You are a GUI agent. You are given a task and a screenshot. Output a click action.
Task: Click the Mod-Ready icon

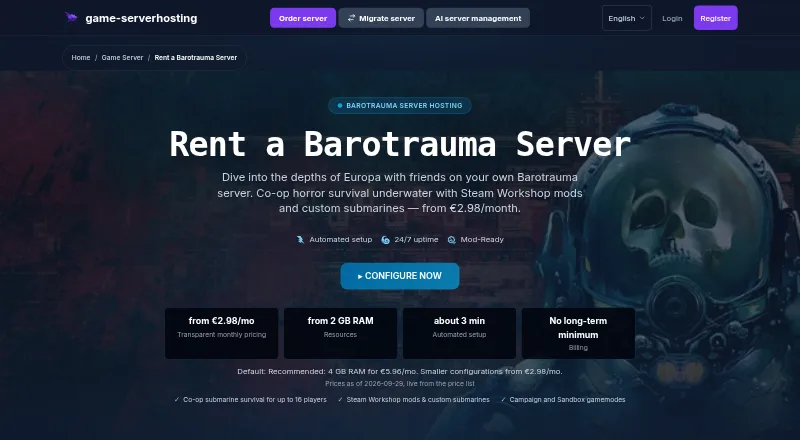click(452, 239)
